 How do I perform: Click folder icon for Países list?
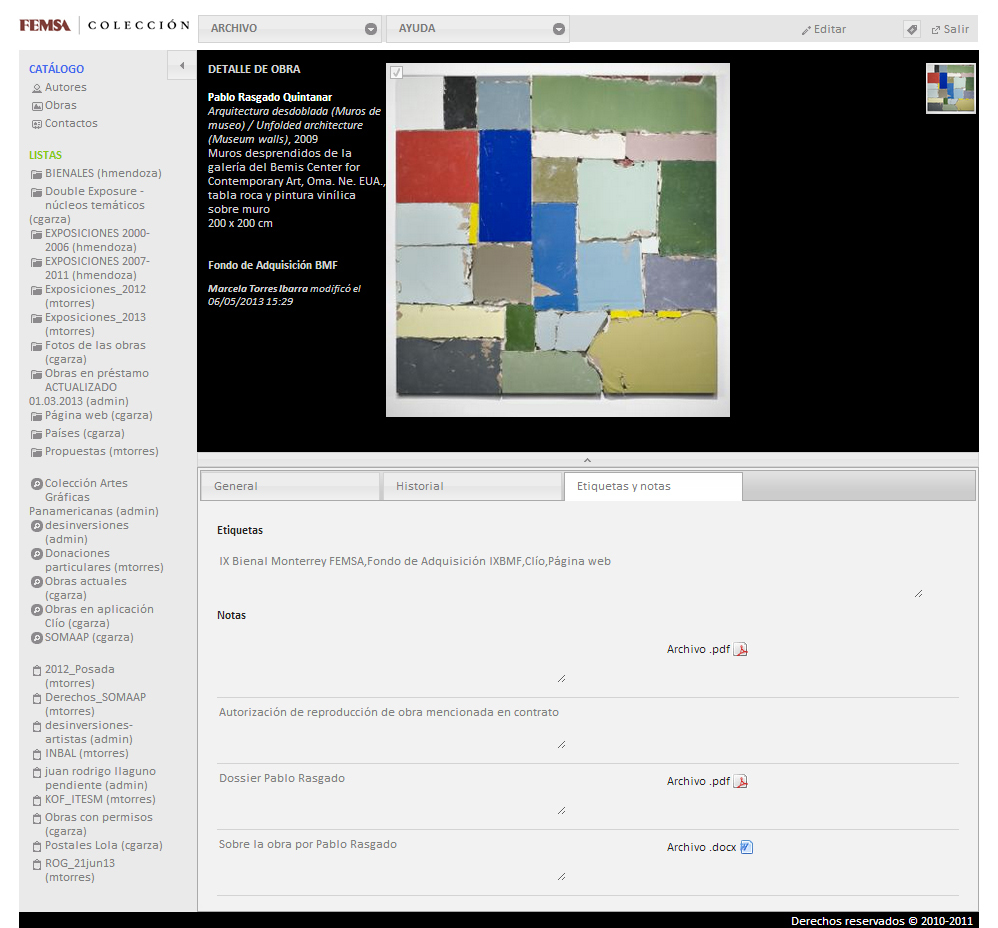(x=37, y=433)
